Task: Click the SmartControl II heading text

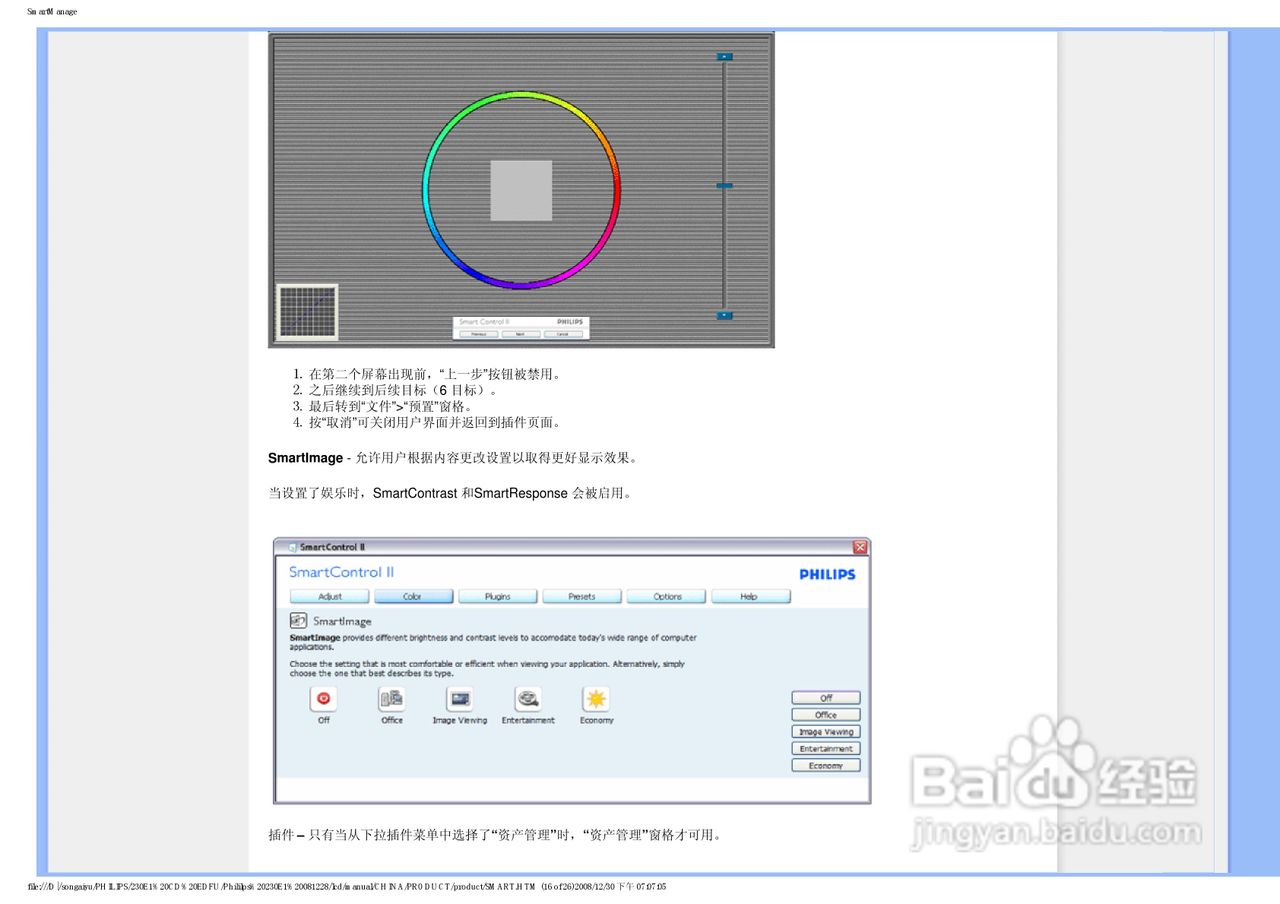Action: 342,572
